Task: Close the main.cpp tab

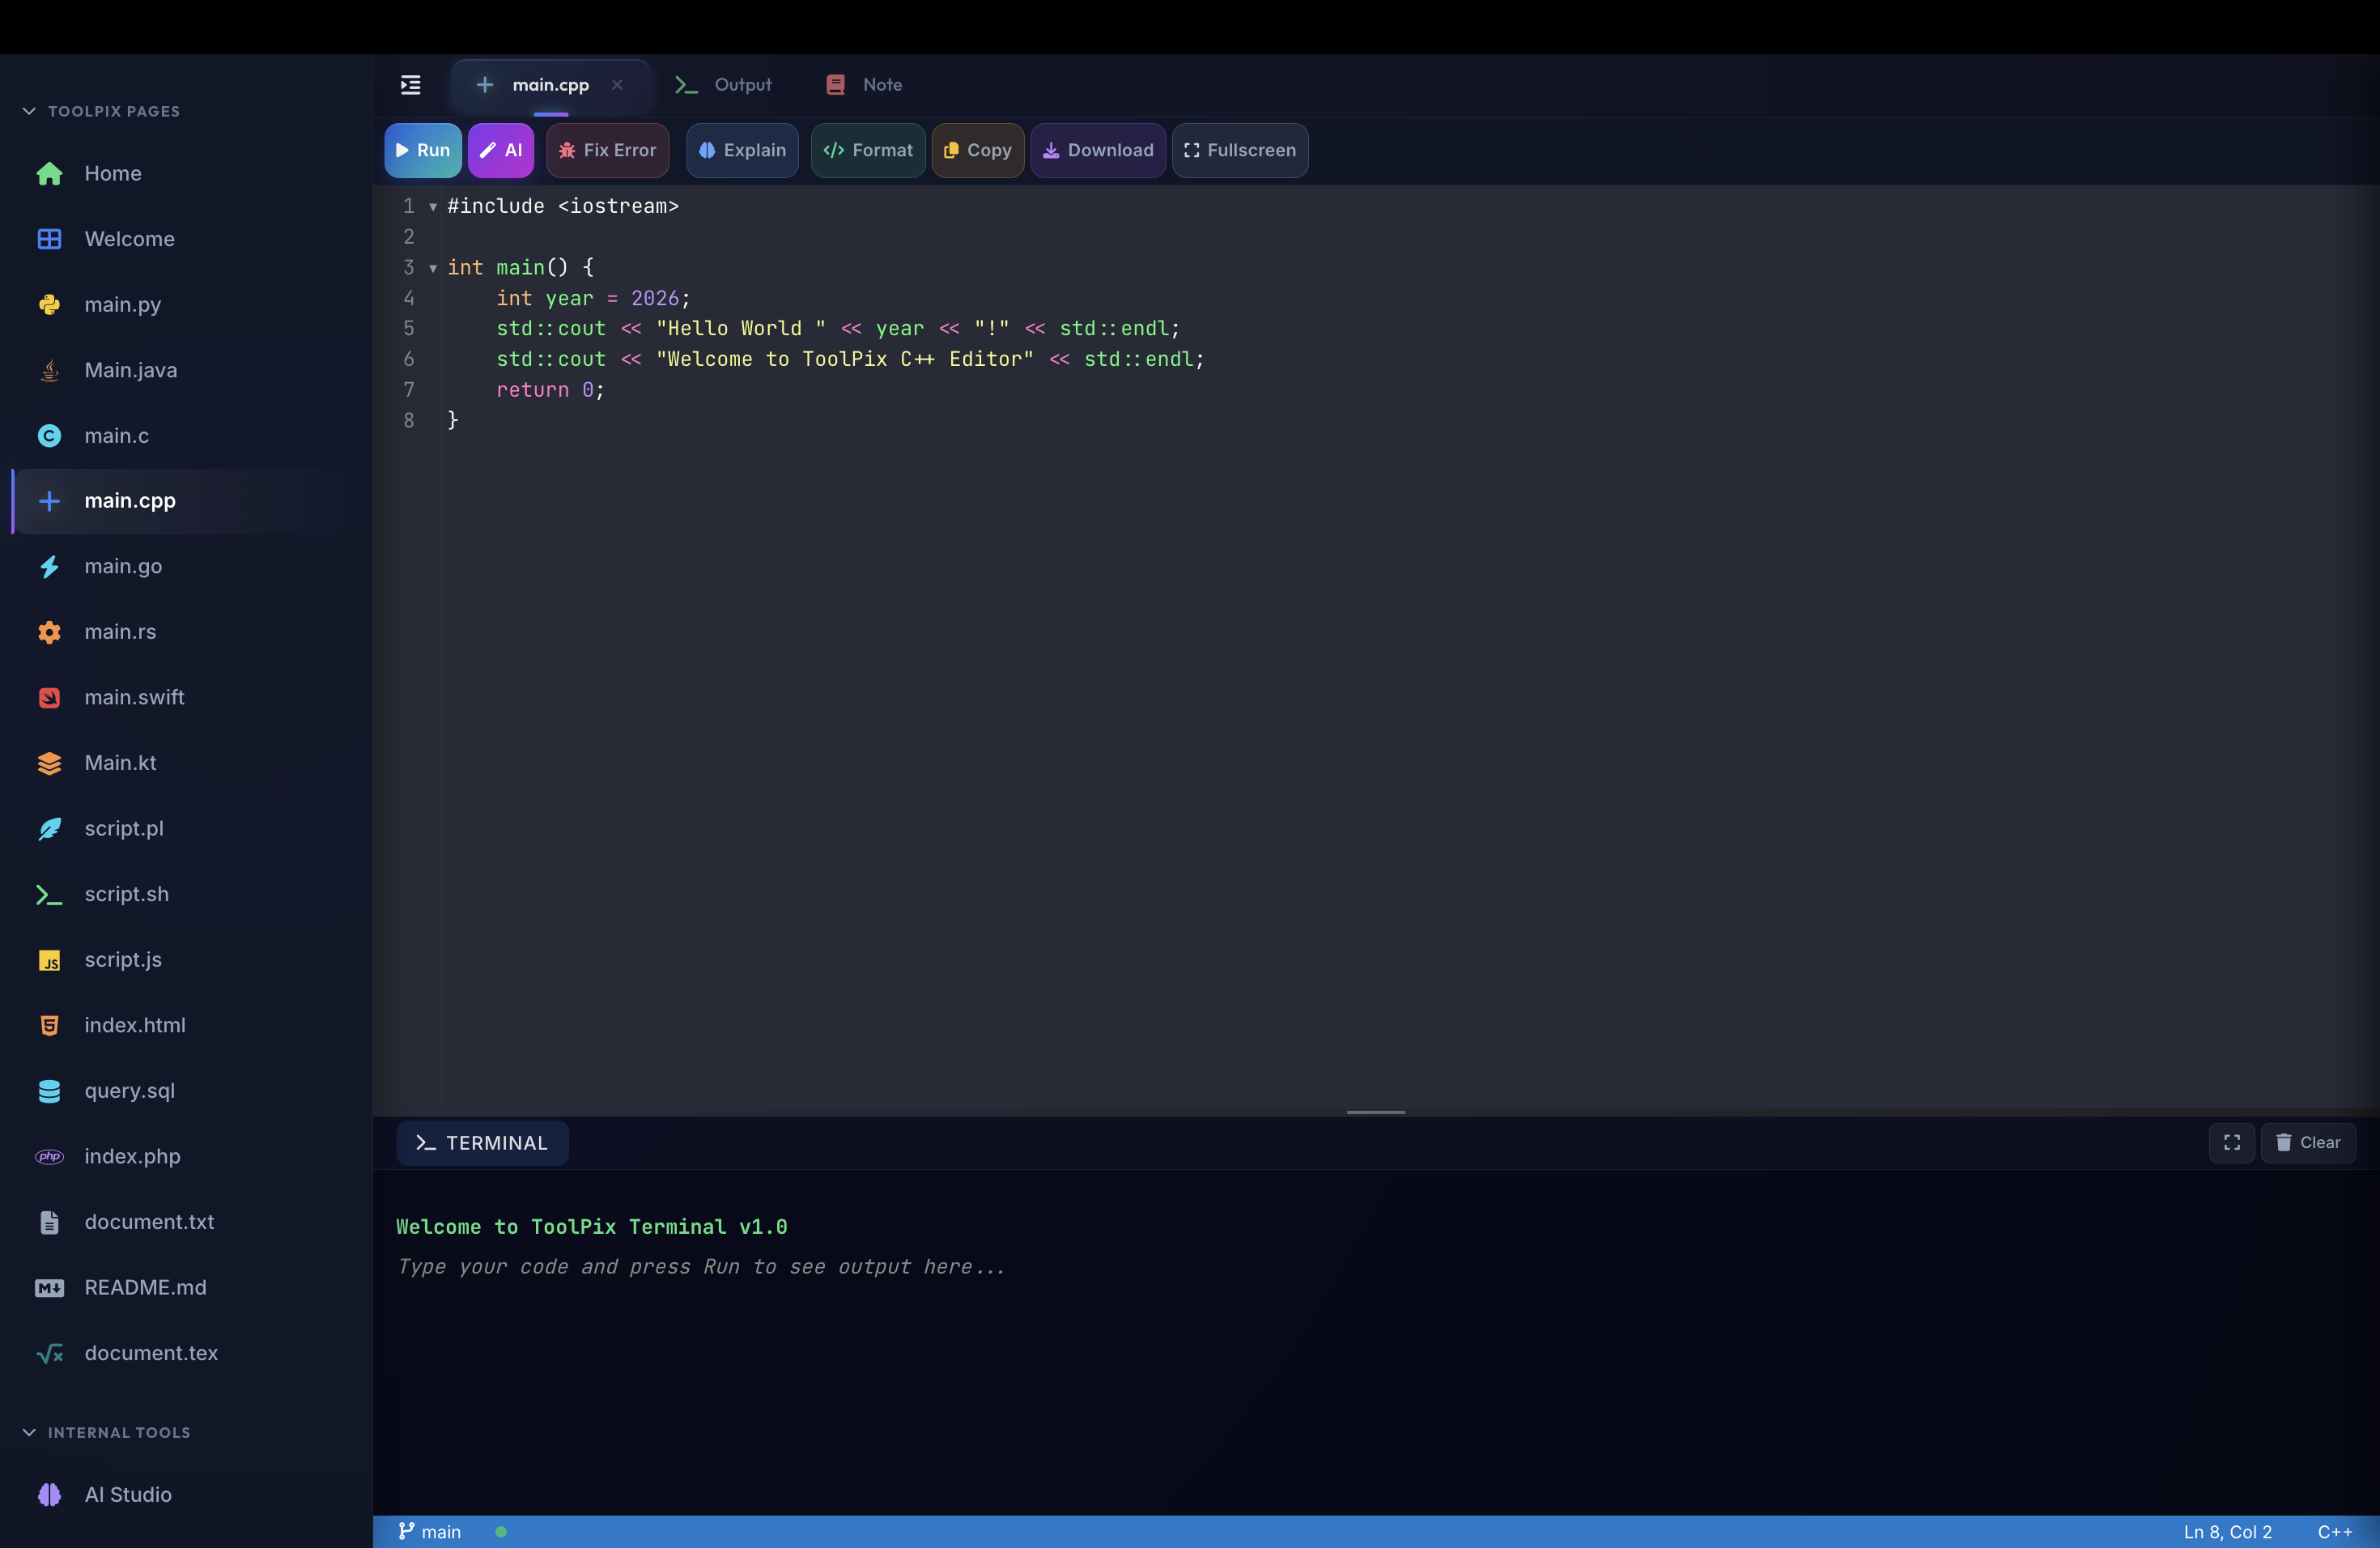Action: click(617, 85)
